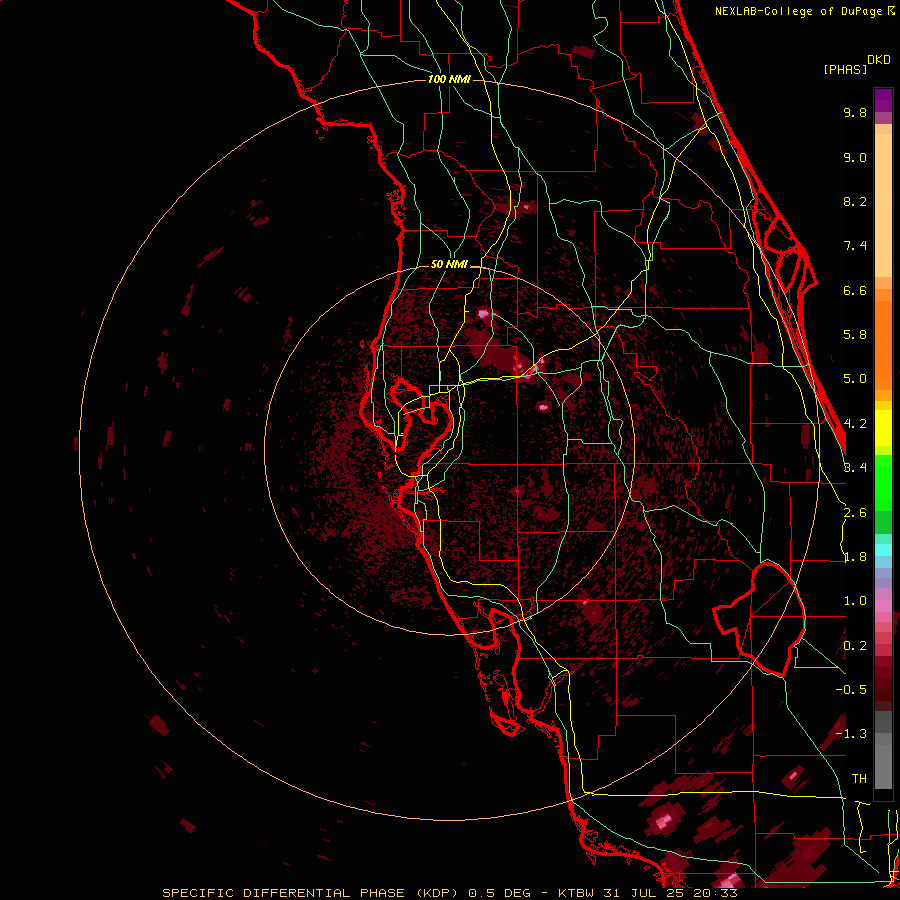
Task: Click the NEXLAB-College of DuPage label
Action: 800,11
